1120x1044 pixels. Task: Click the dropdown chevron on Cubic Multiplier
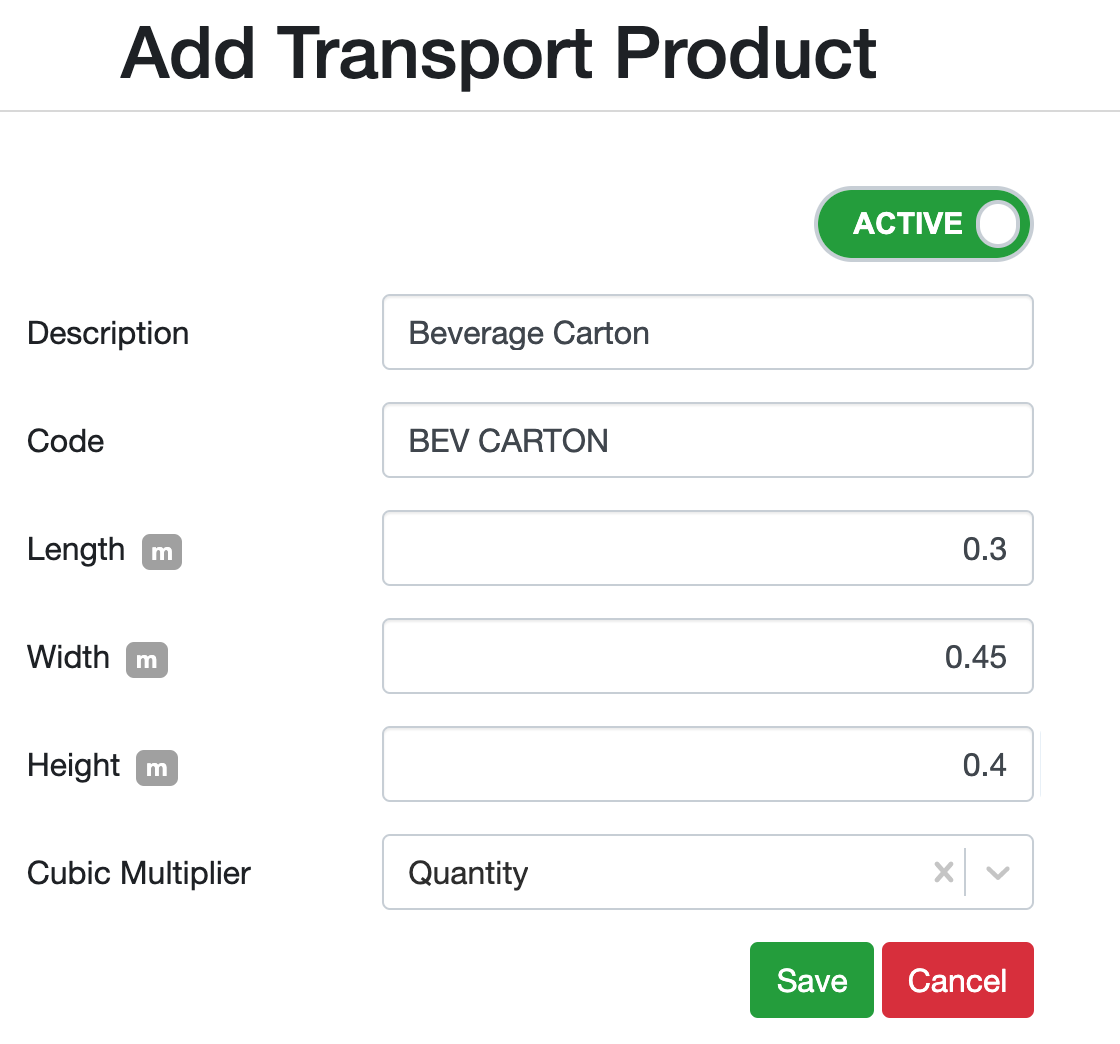pos(997,872)
